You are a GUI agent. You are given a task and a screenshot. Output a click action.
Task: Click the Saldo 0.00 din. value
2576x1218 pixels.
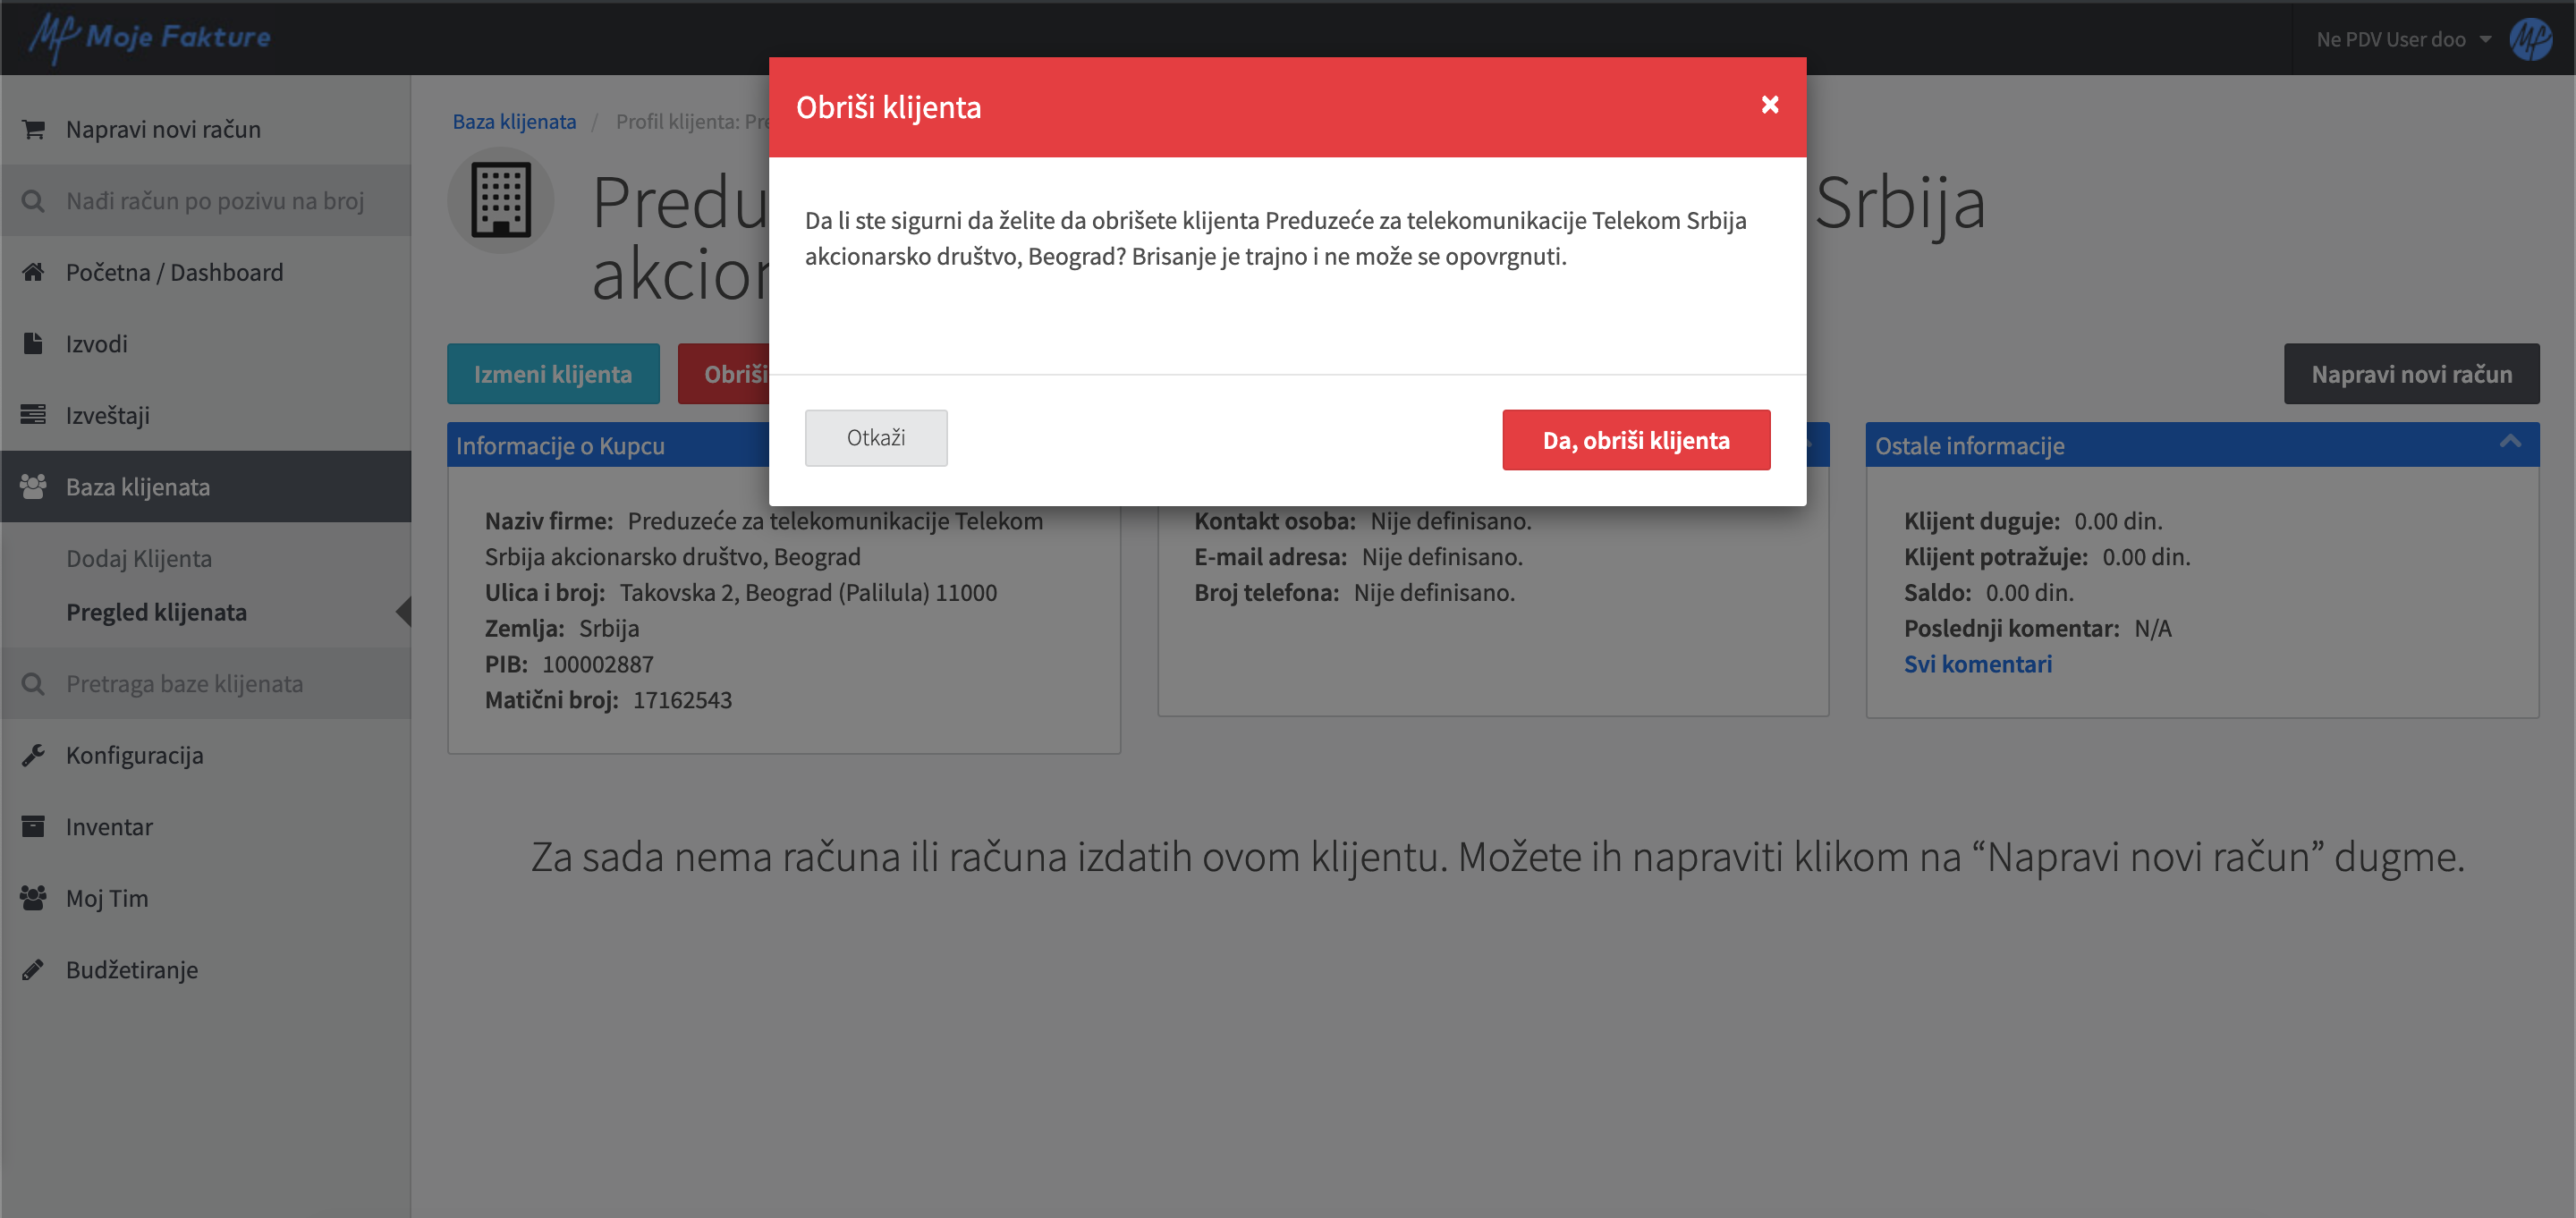tap(2030, 593)
